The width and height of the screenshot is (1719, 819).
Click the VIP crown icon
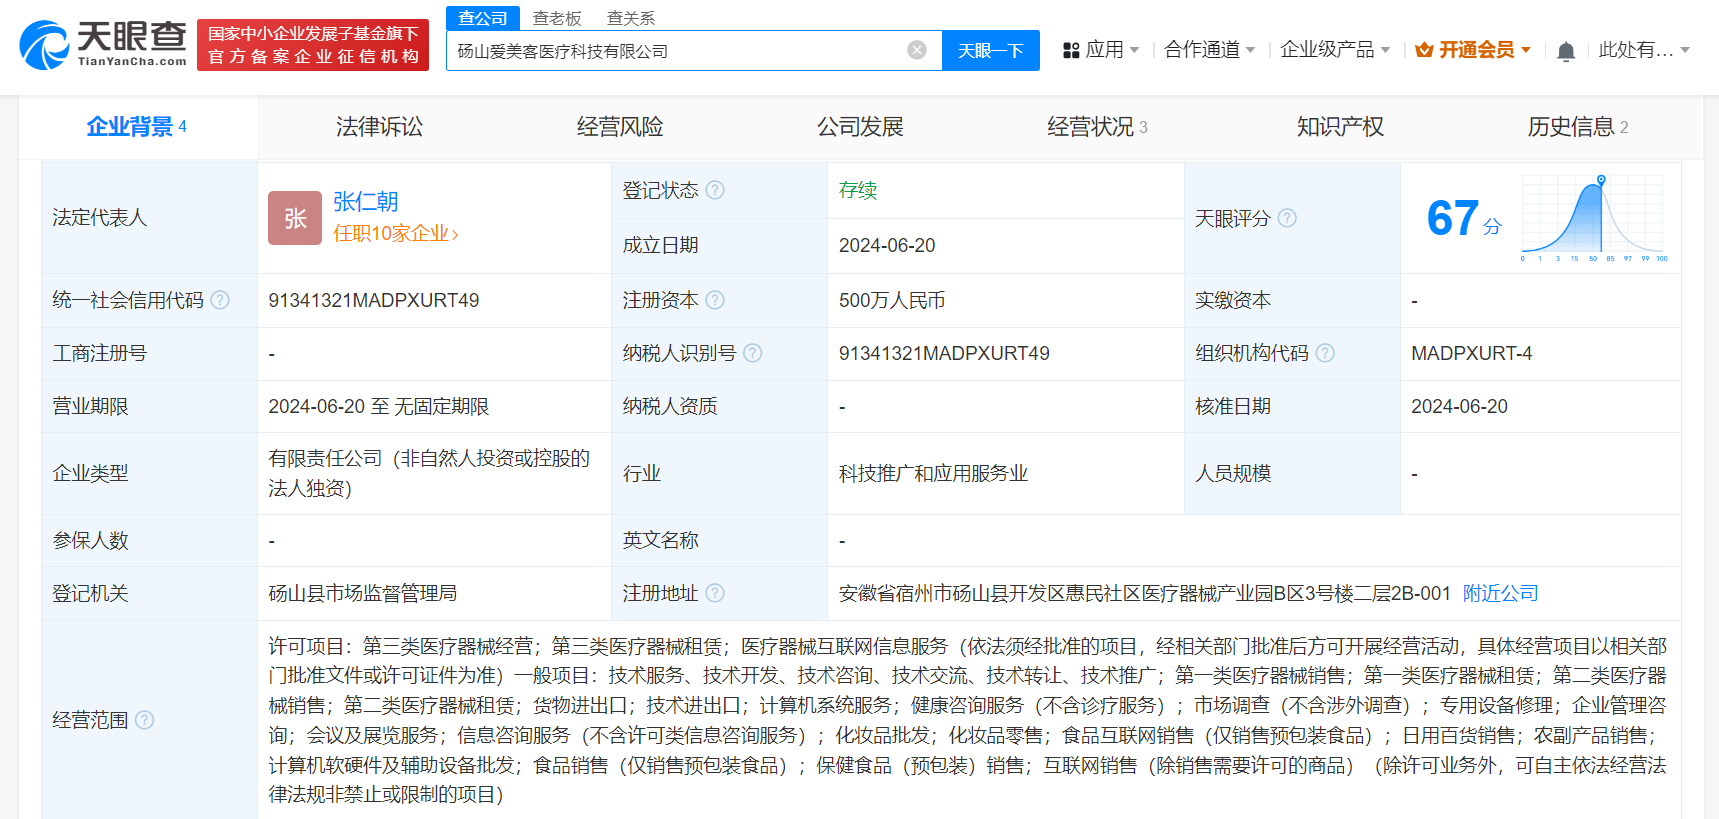click(x=1424, y=50)
